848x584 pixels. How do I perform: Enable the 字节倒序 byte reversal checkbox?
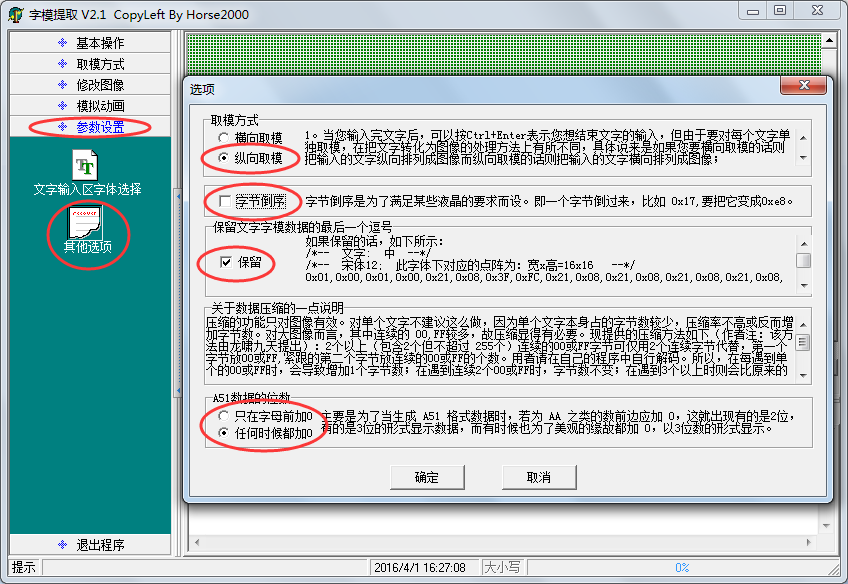click(x=227, y=201)
